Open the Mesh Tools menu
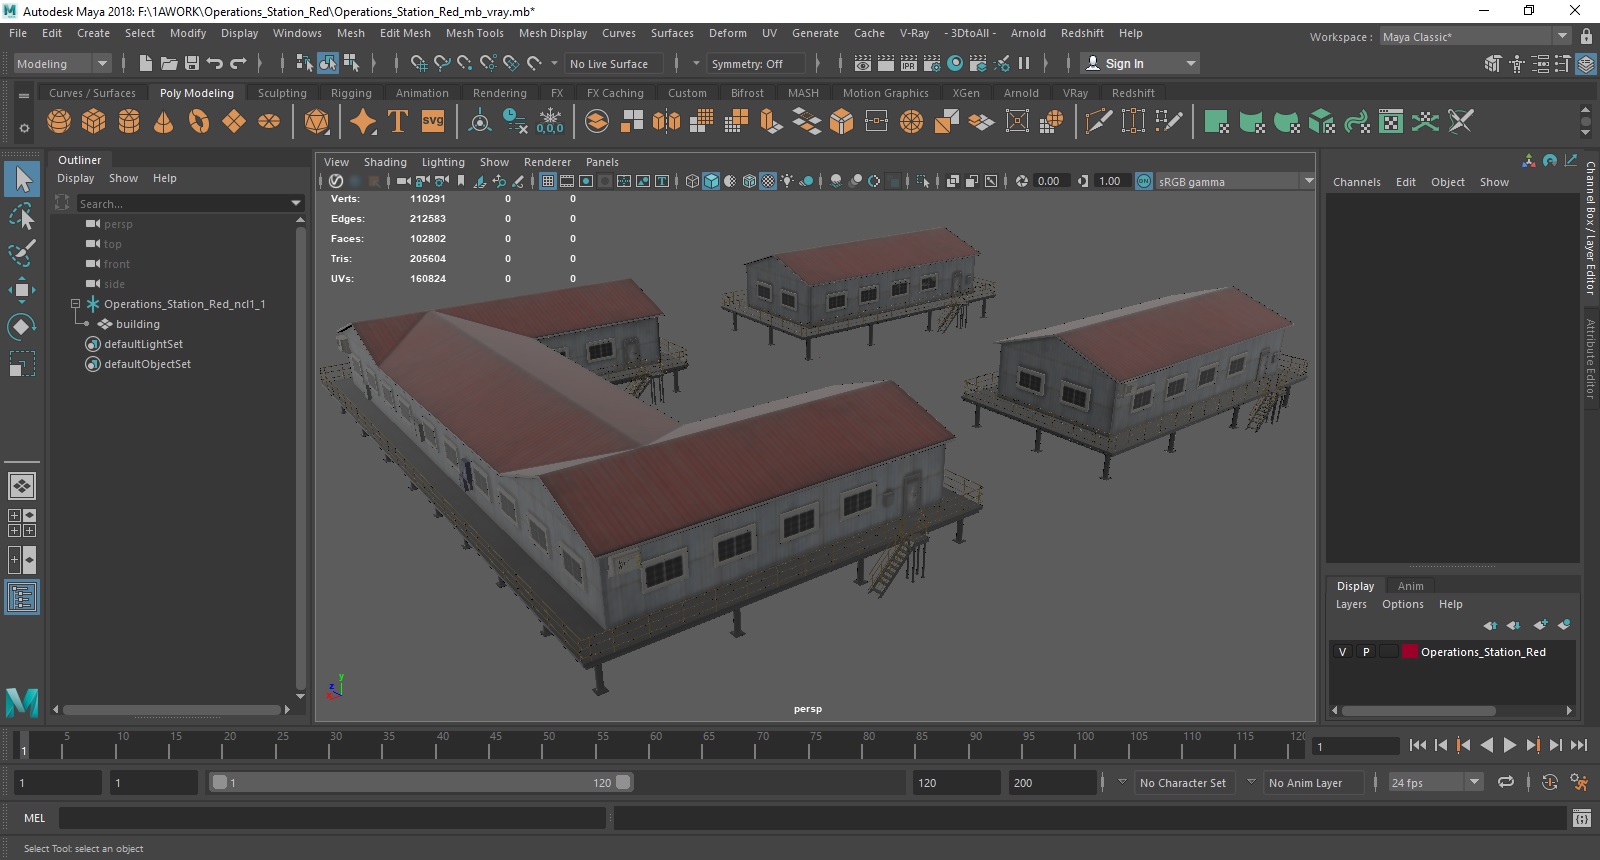The width and height of the screenshot is (1600, 860). tap(474, 33)
